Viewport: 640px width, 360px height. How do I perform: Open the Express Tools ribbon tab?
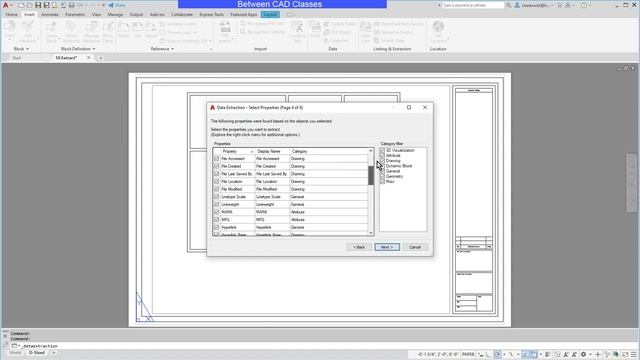[211, 14]
